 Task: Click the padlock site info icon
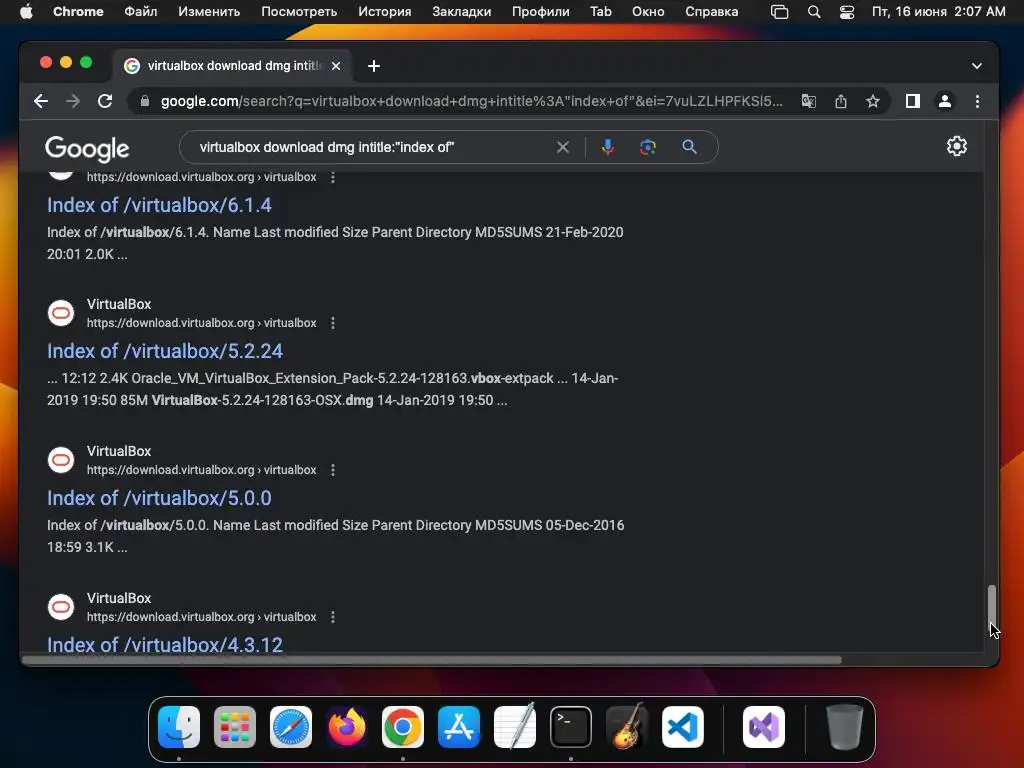click(145, 101)
